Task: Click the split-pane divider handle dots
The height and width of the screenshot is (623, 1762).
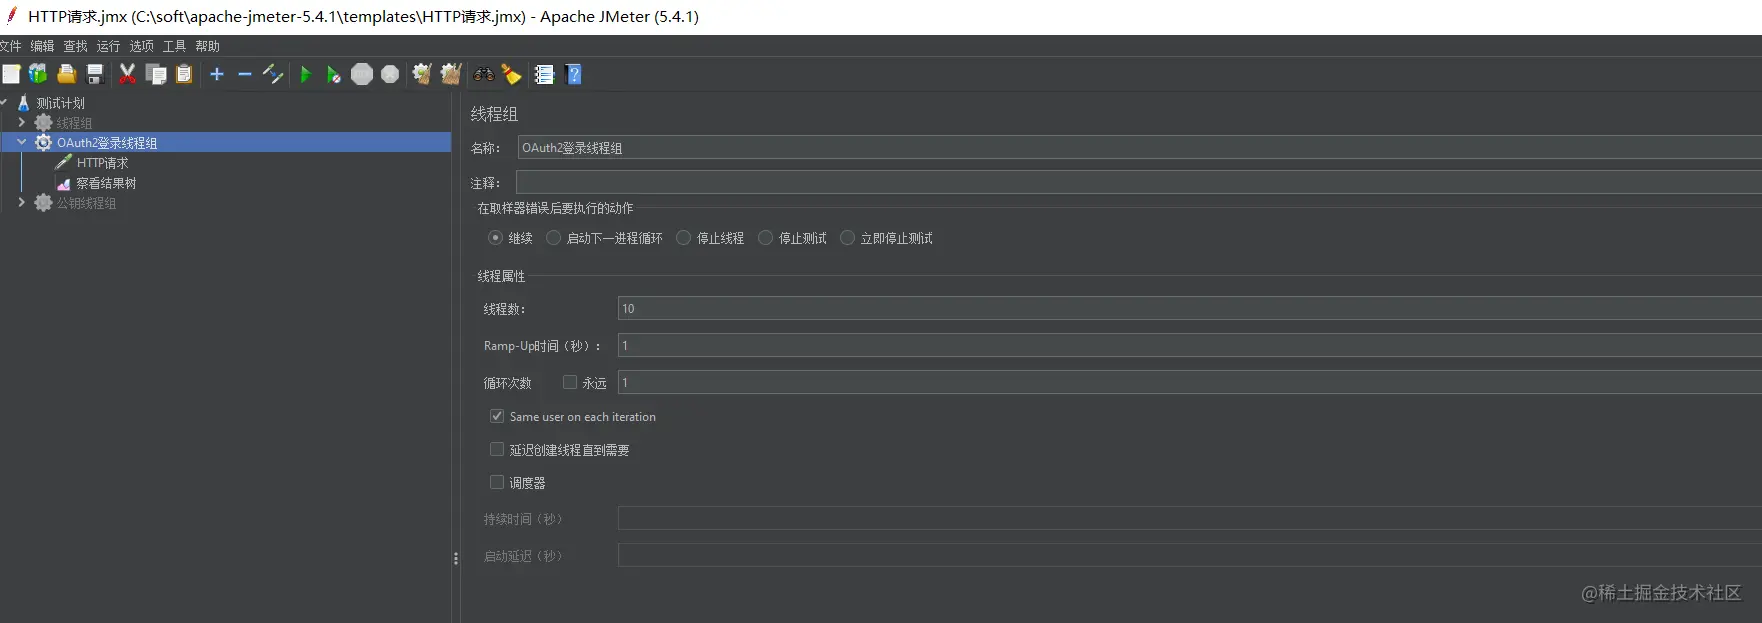Action: tap(456, 559)
